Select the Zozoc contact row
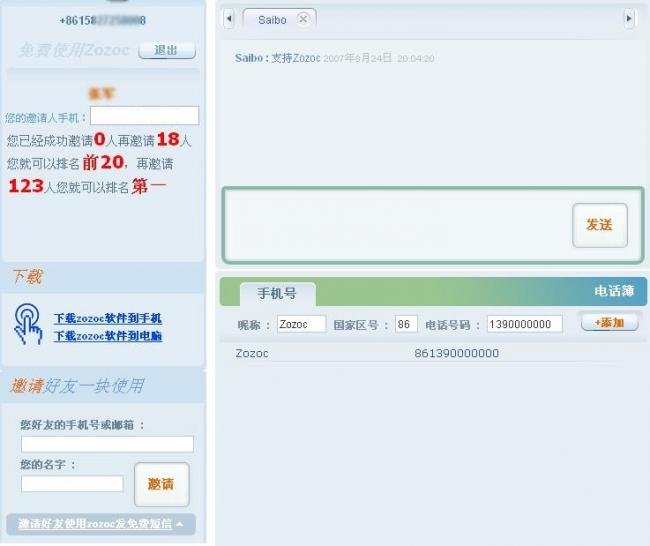 pos(431,353)
